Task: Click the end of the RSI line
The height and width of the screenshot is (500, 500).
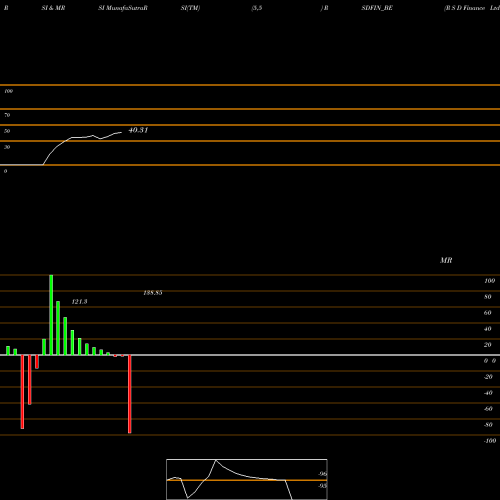Action: point(121,132)
